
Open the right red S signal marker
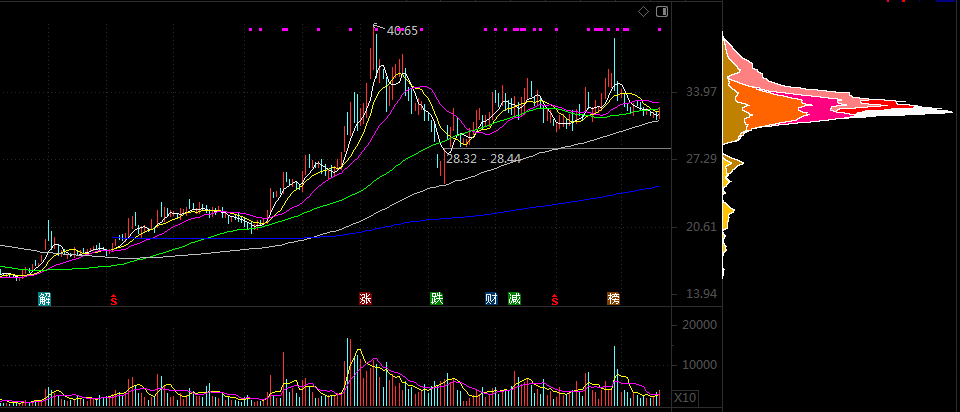pos(555,299)
